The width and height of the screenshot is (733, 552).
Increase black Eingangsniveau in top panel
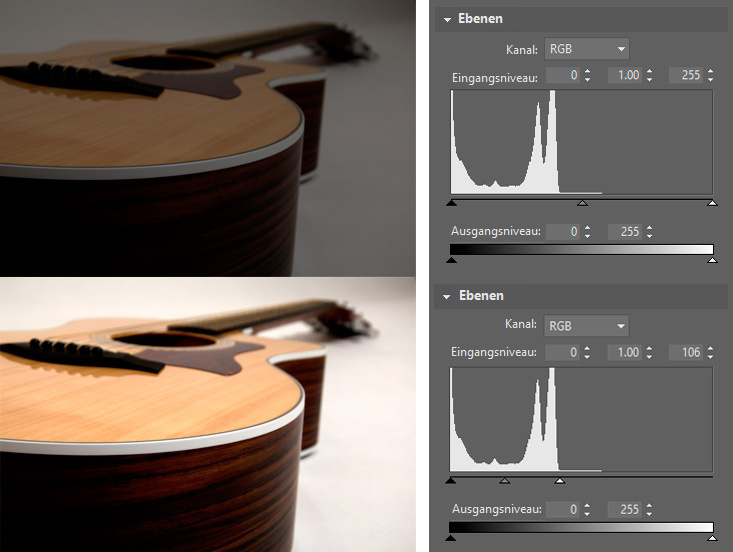[587, 72]
